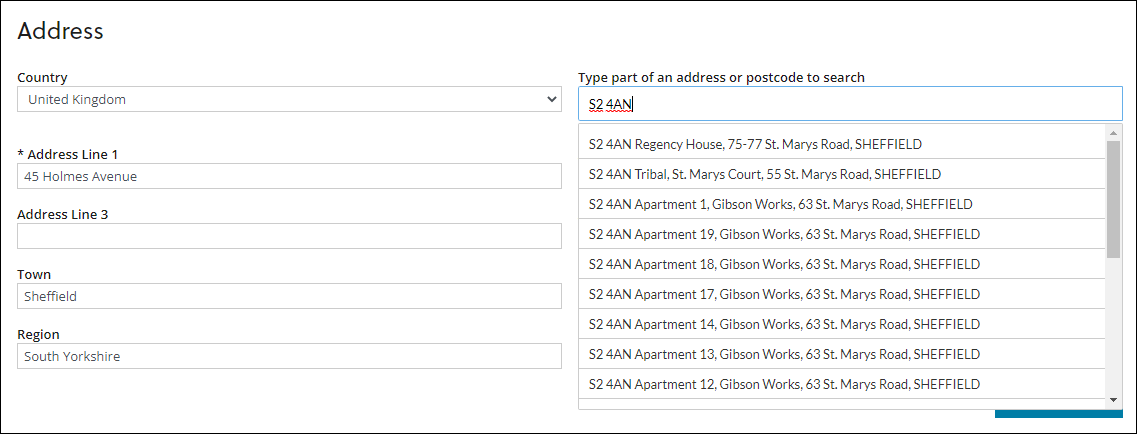Select Tribal, St. Marys Court address
Viewport: 1137px width, 434px height.
point(765,174)
